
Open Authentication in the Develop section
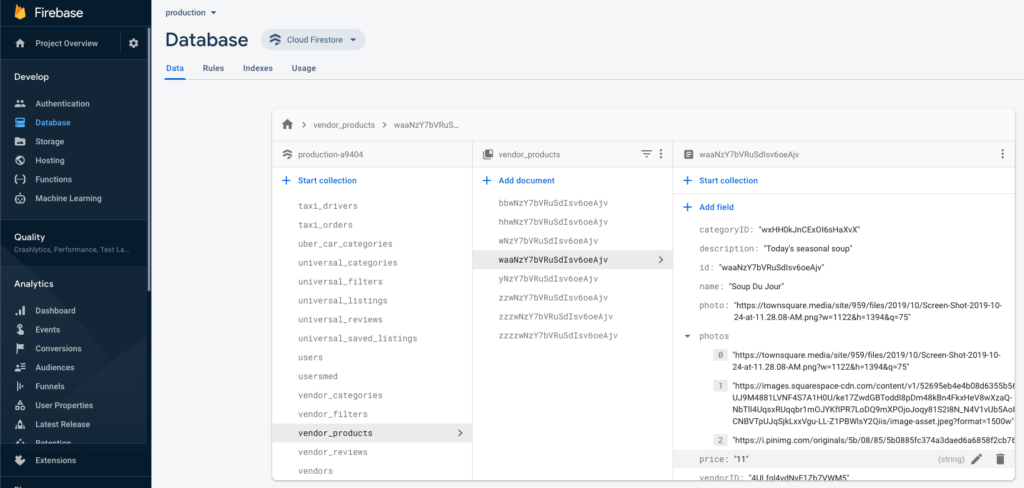62,104
